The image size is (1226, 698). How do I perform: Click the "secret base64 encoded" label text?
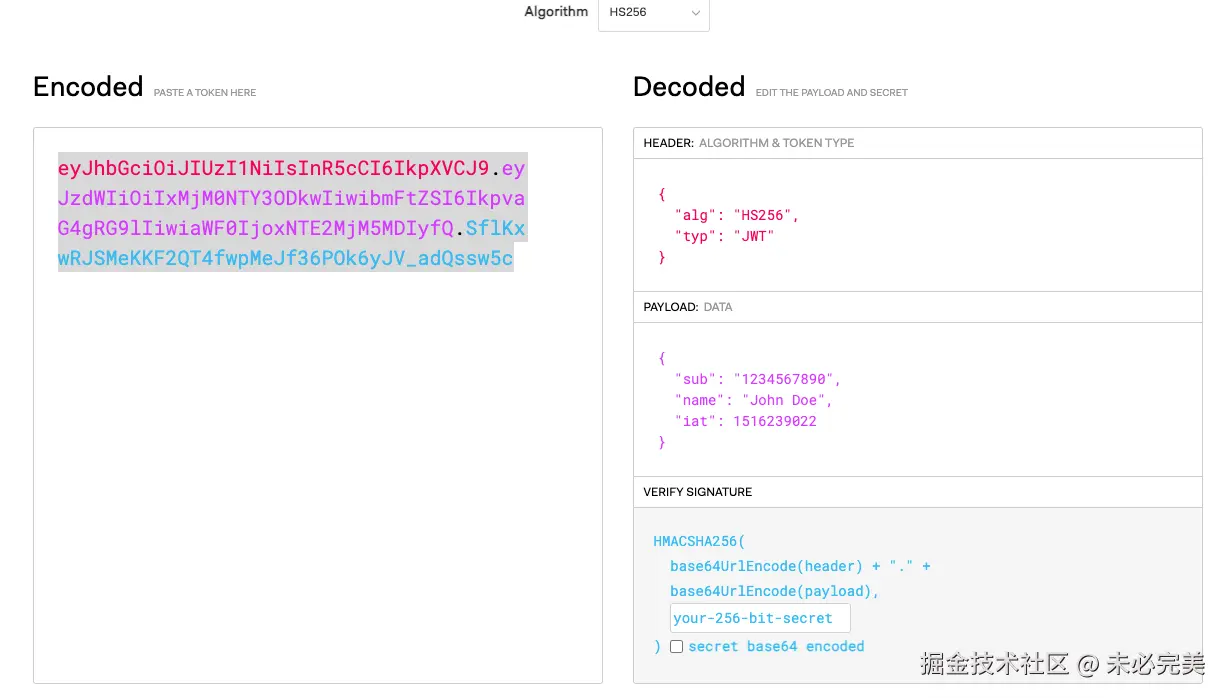(776, 647)
